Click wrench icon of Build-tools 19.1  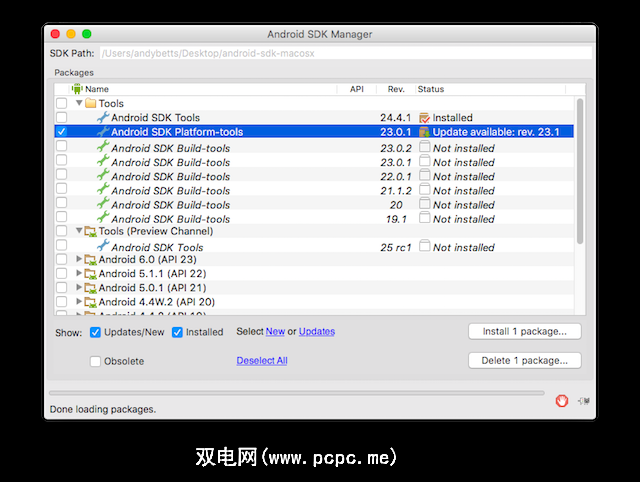103,217
